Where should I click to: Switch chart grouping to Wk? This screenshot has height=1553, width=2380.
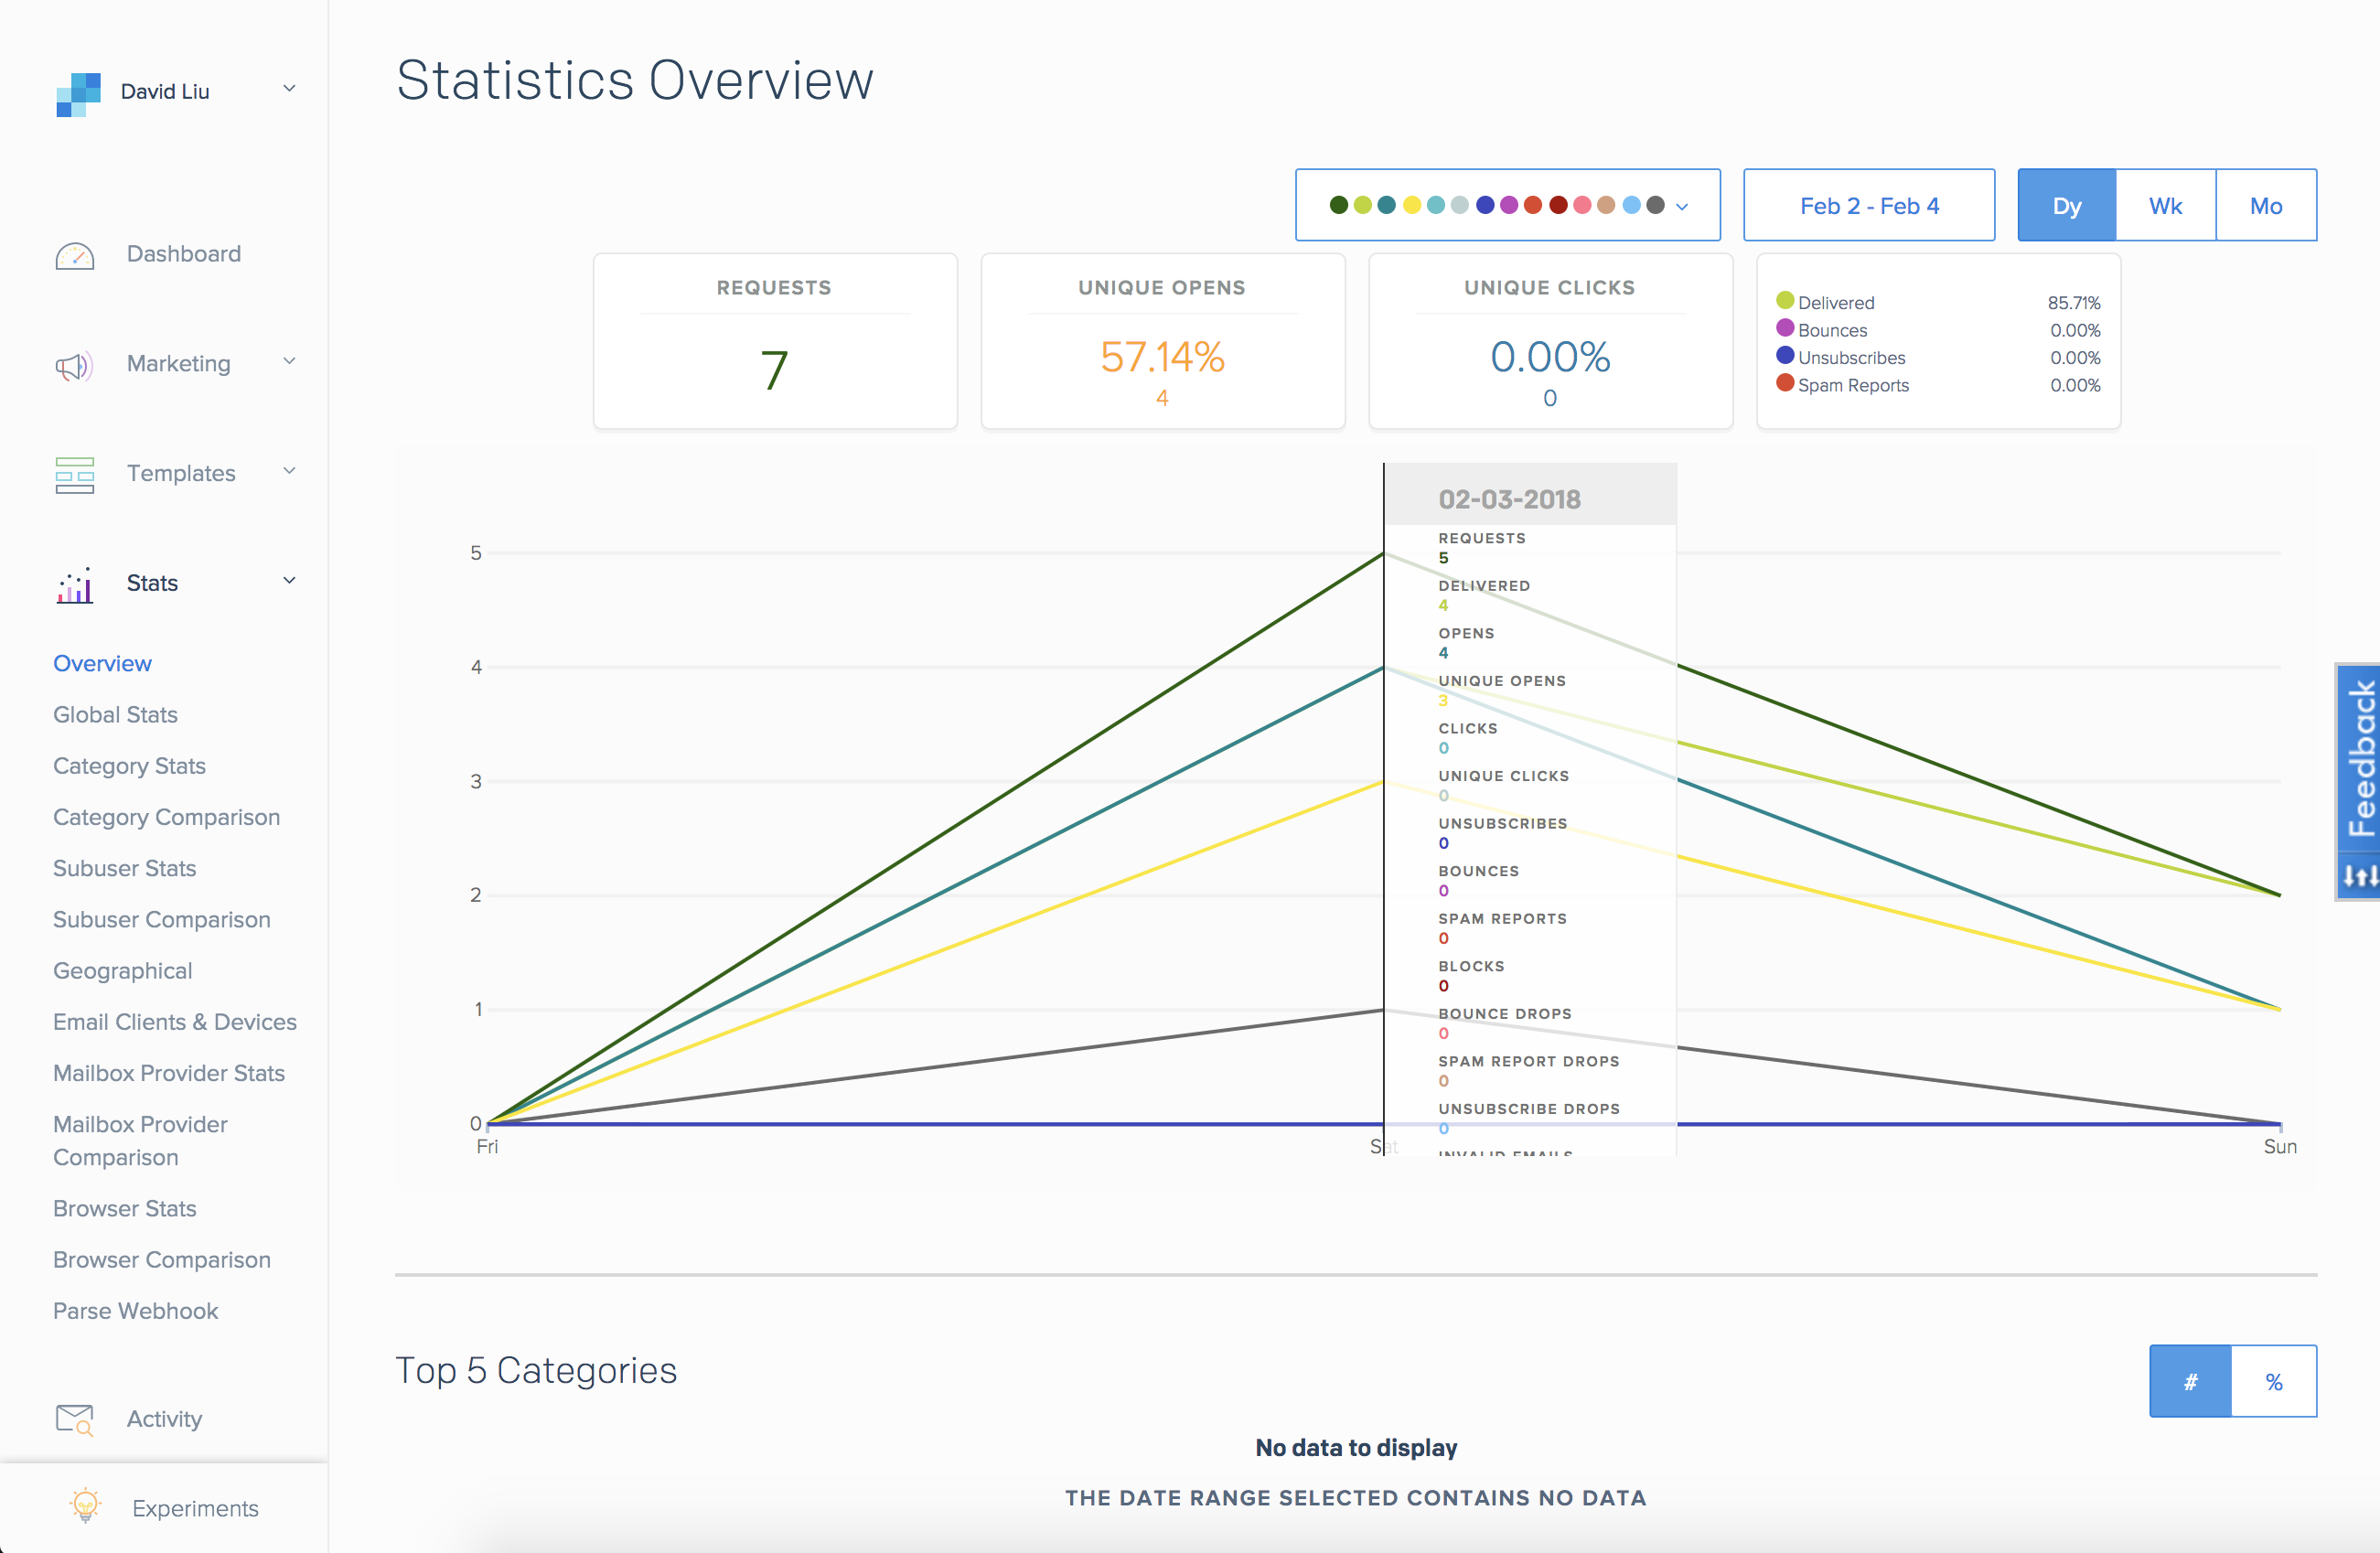[2165, 206]
